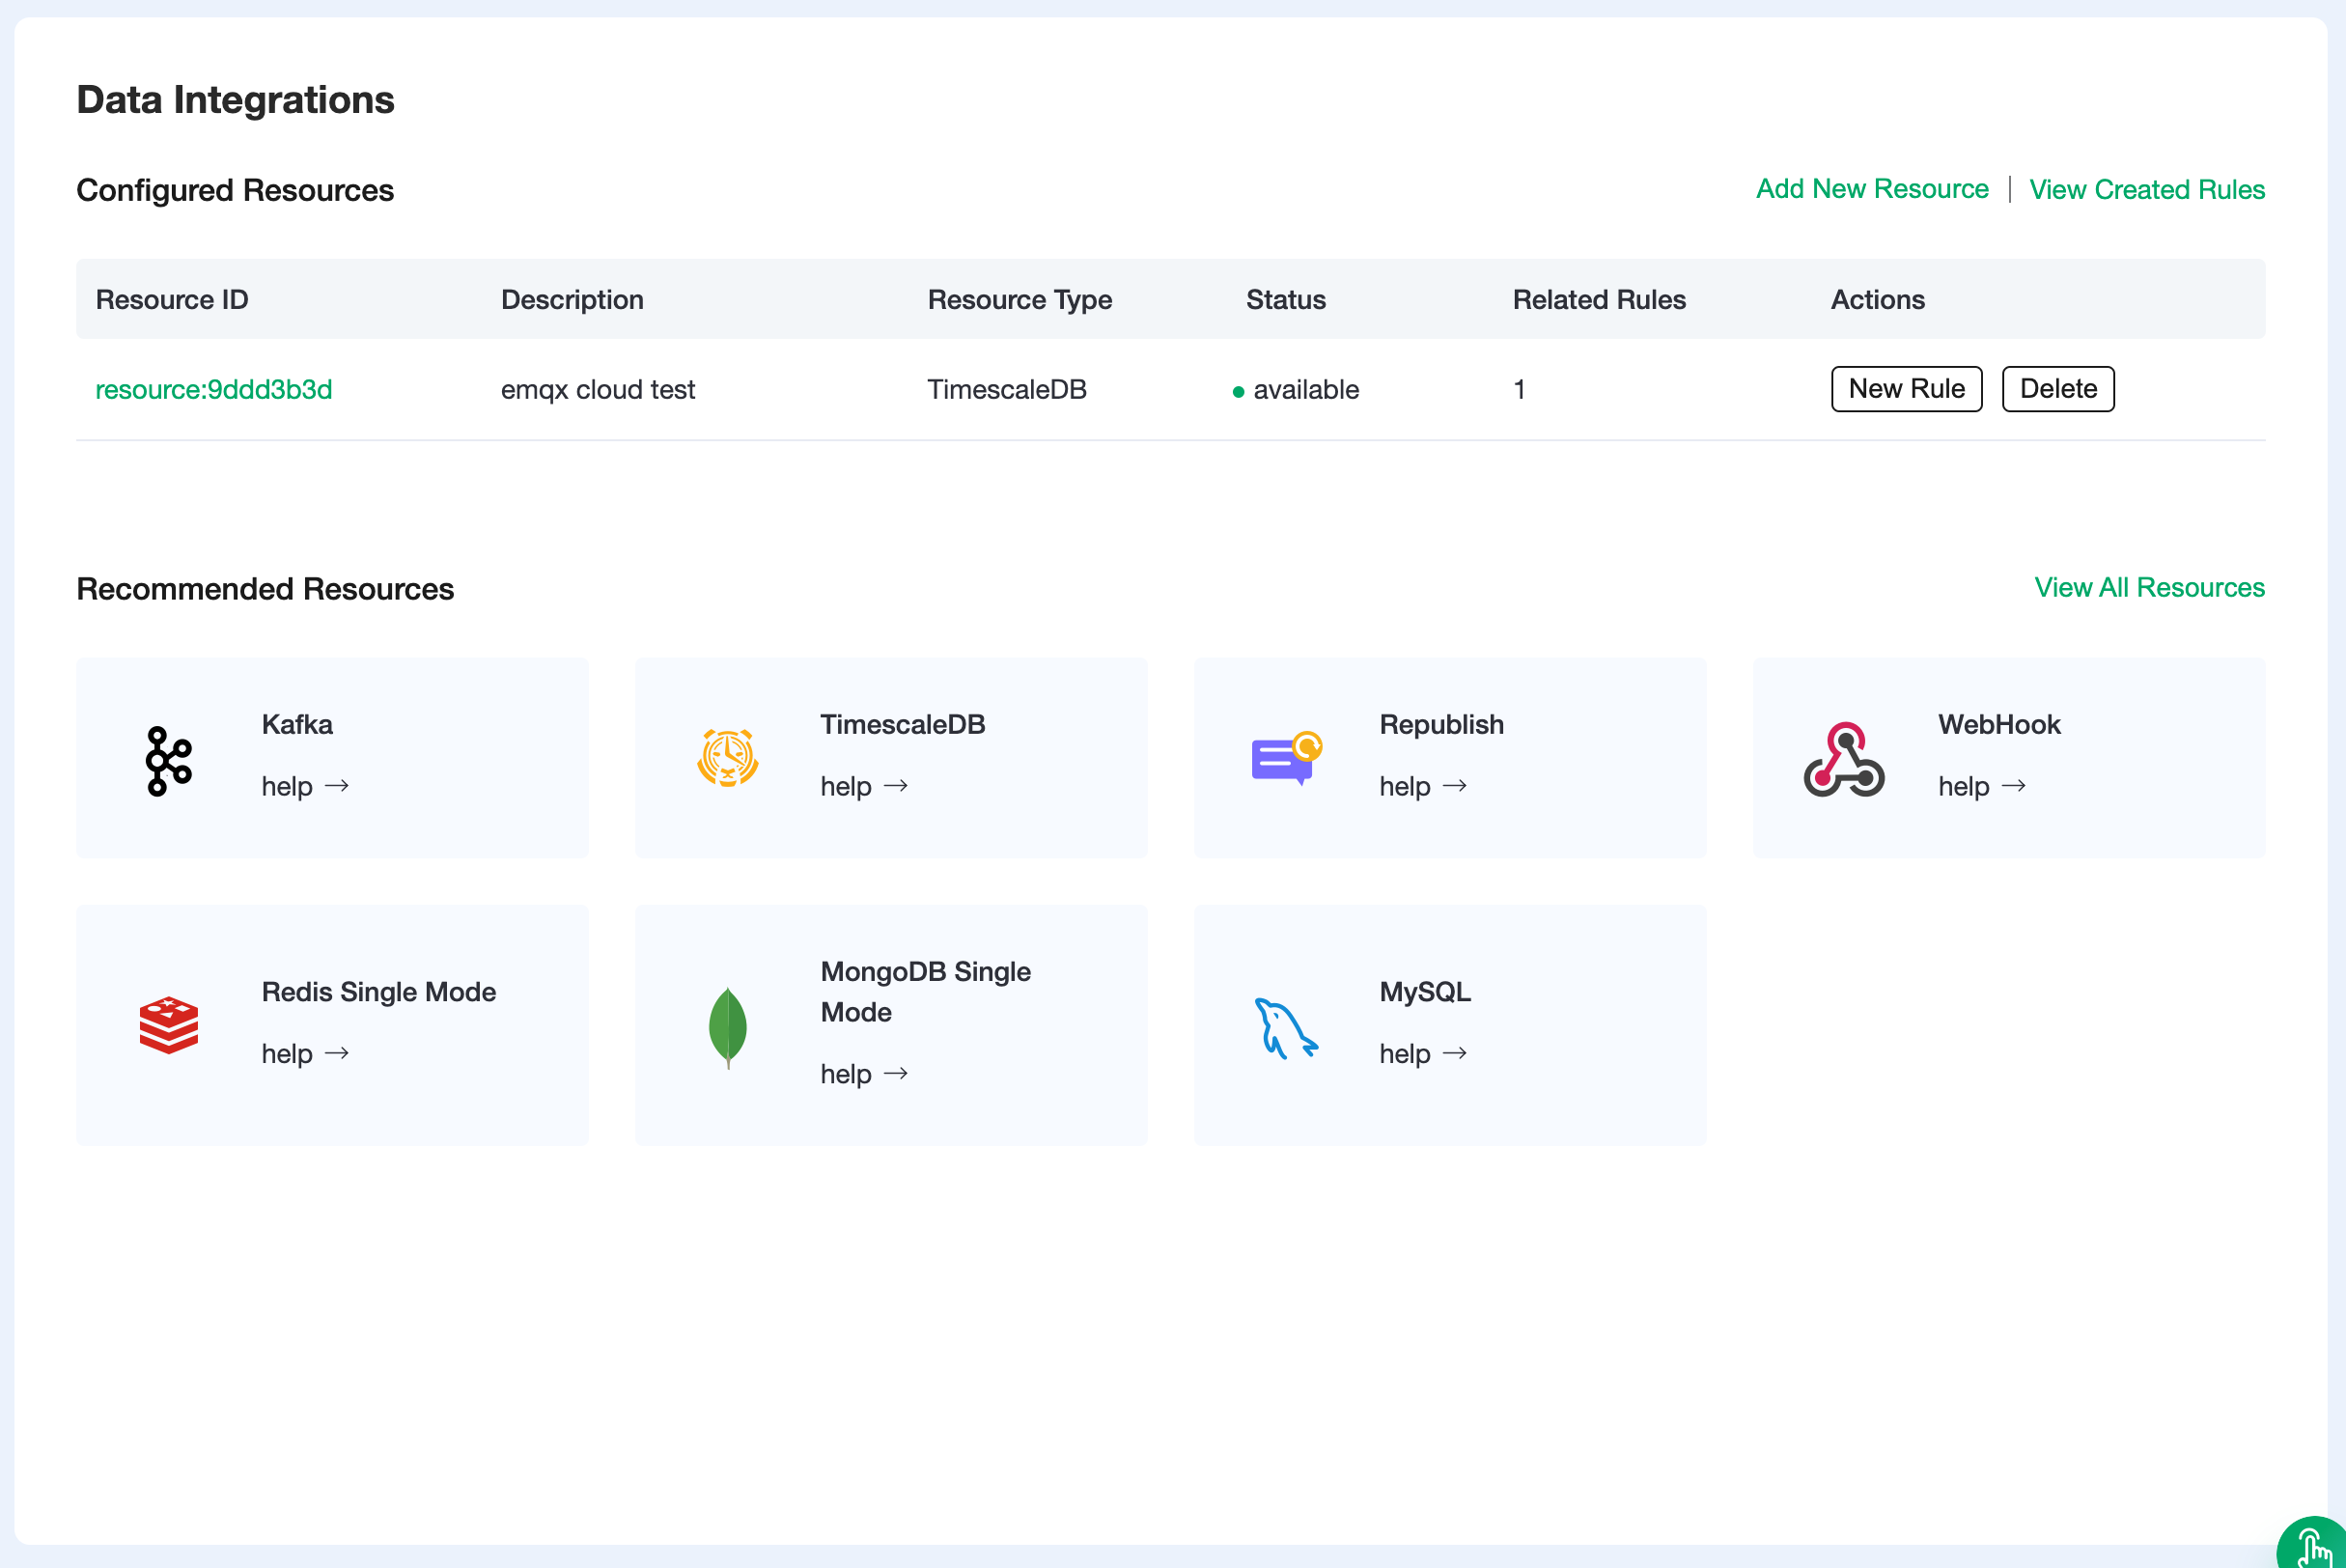Click the TimescaleDB resource type cell
The height and width of the screenshot is (1568, 2346).
tap(1007, 389)
